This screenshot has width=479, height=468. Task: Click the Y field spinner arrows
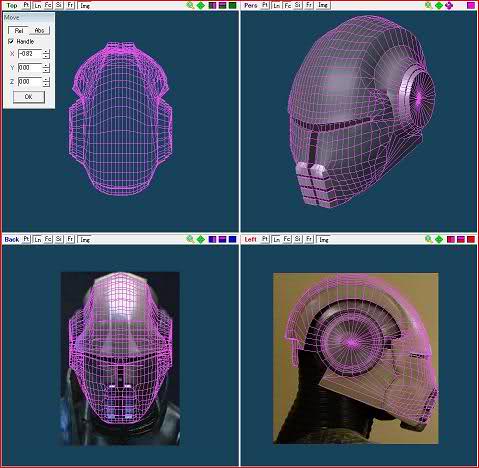point(46,68)
